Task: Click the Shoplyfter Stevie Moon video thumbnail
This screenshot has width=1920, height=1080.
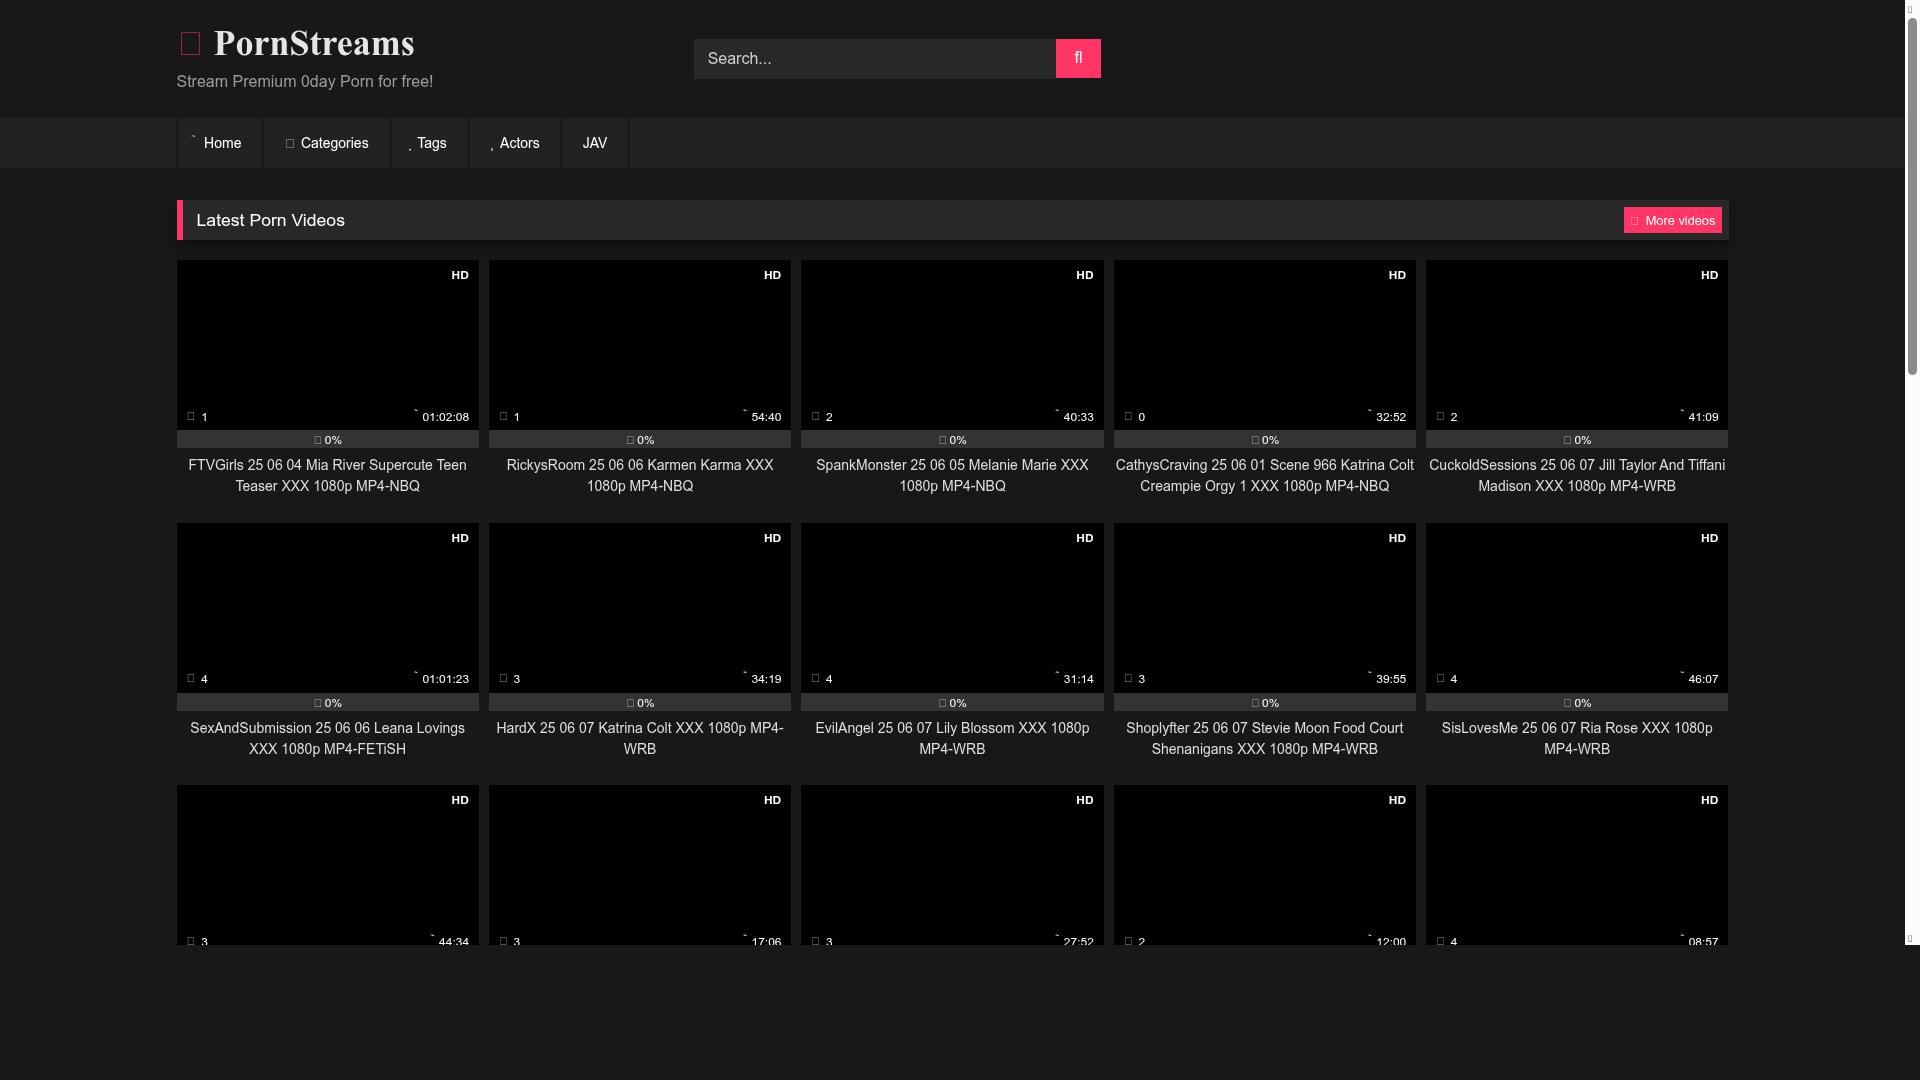Action: pos(1264,607)
